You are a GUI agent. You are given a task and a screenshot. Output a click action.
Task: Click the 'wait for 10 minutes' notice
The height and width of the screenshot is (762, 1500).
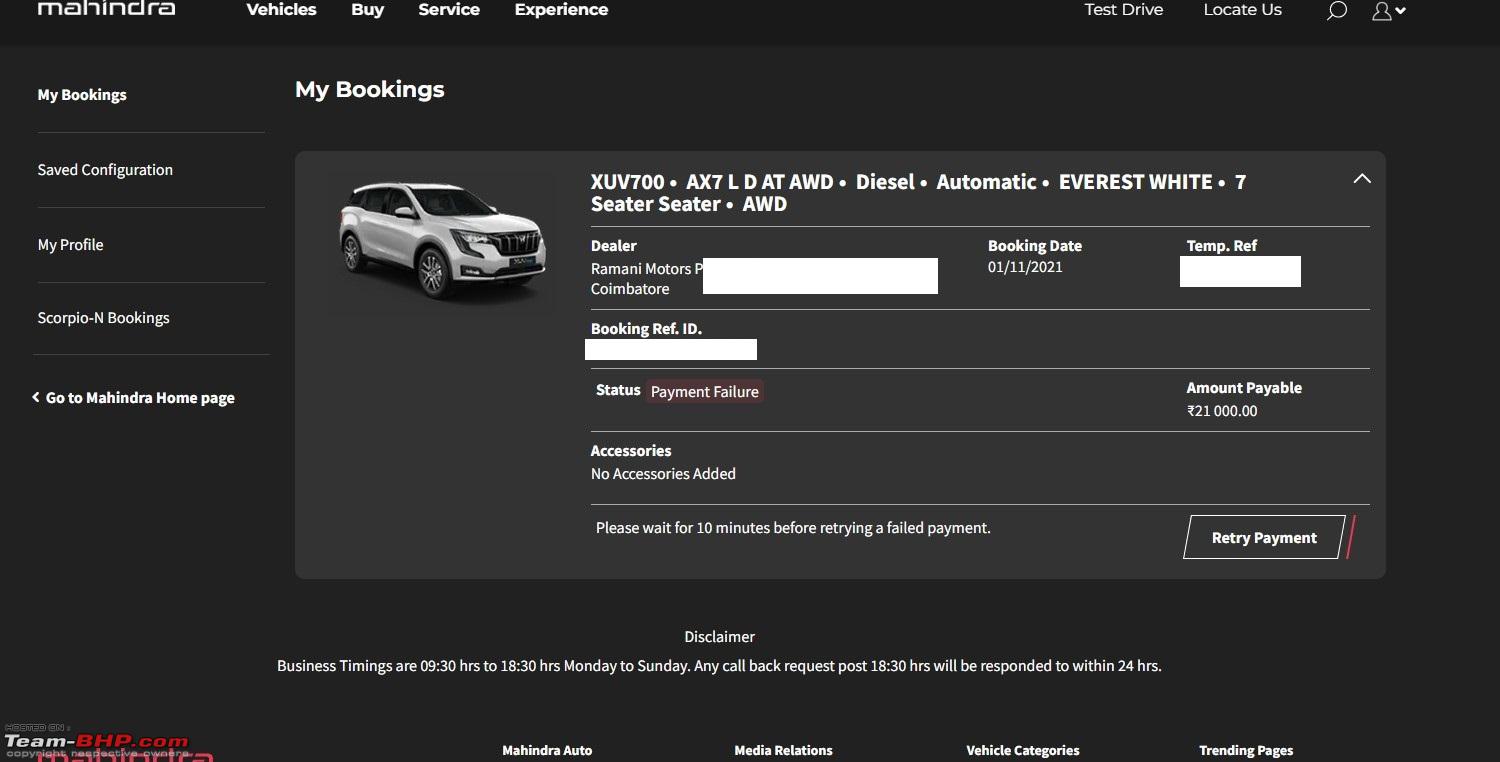(793, 528)
